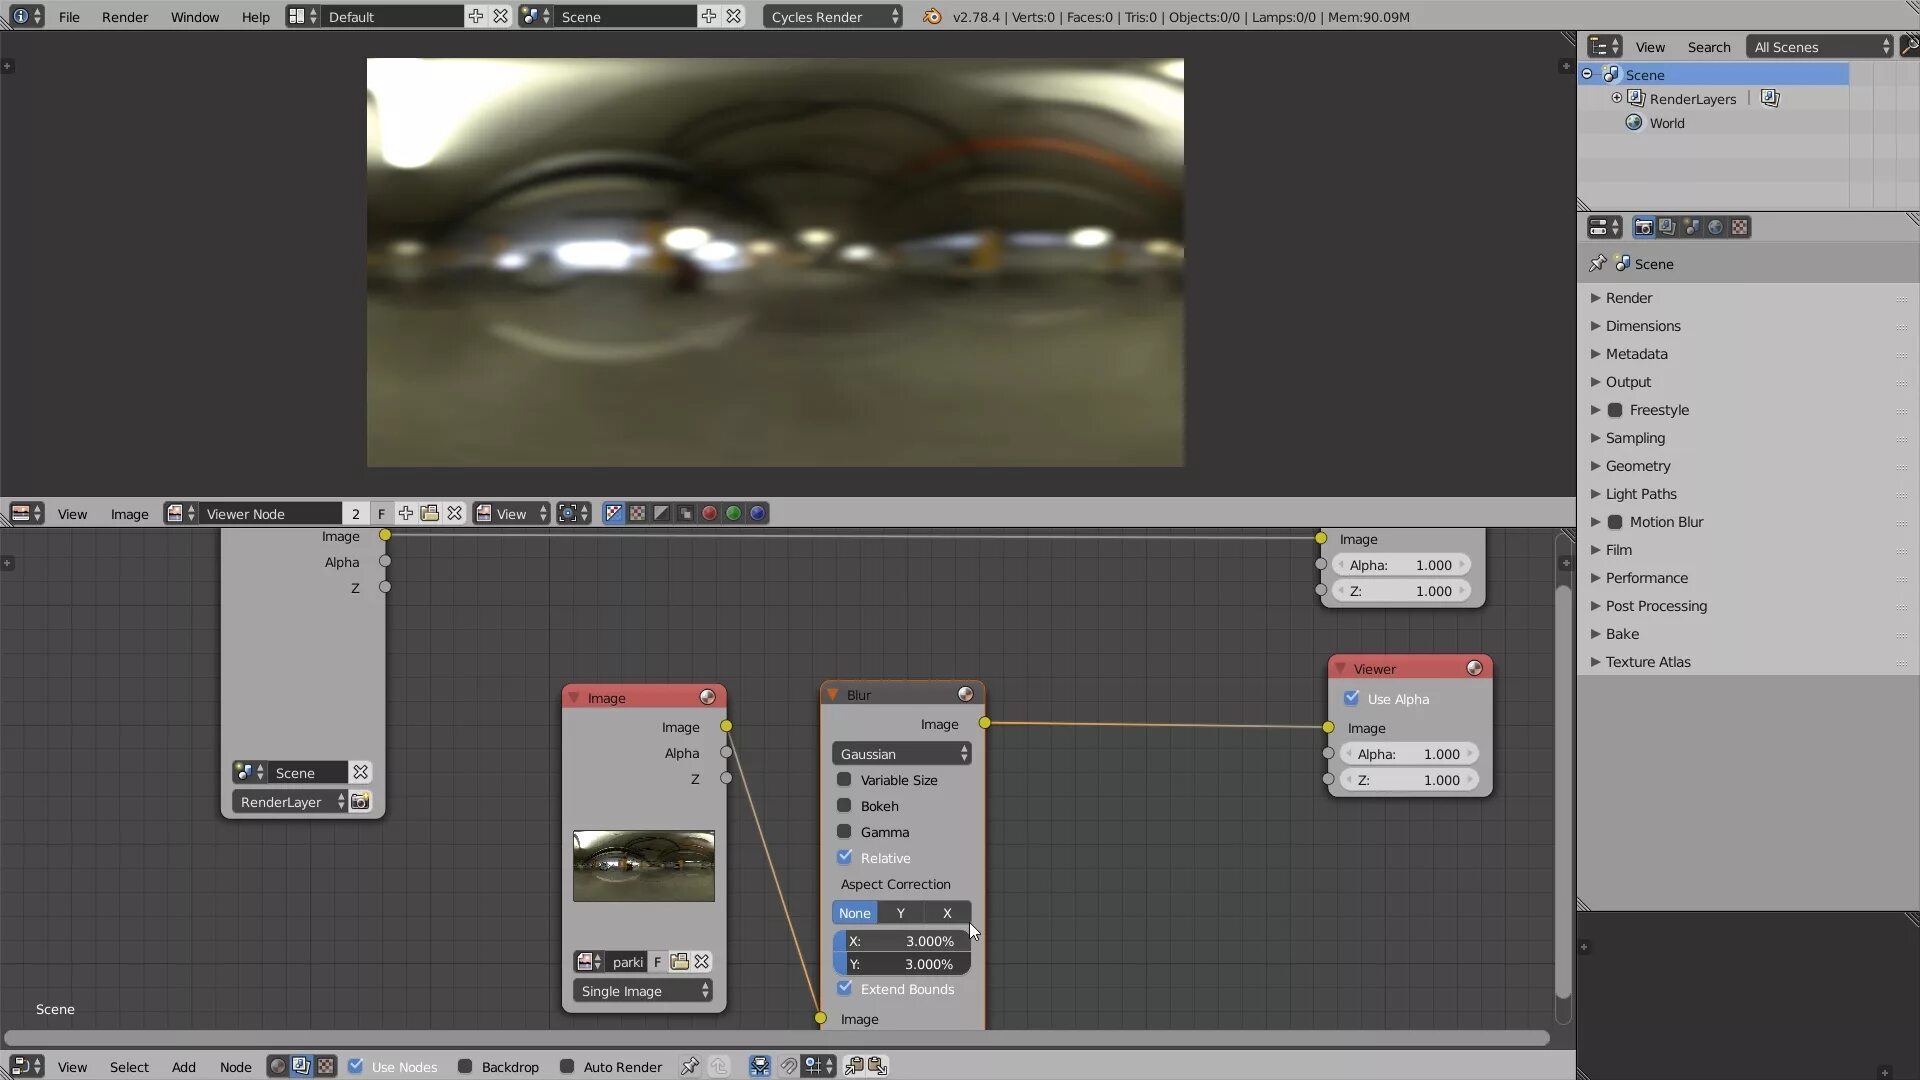Click the parking image thumbnail preview
Screen dimensions: 1920x1080
pos(643,866)
